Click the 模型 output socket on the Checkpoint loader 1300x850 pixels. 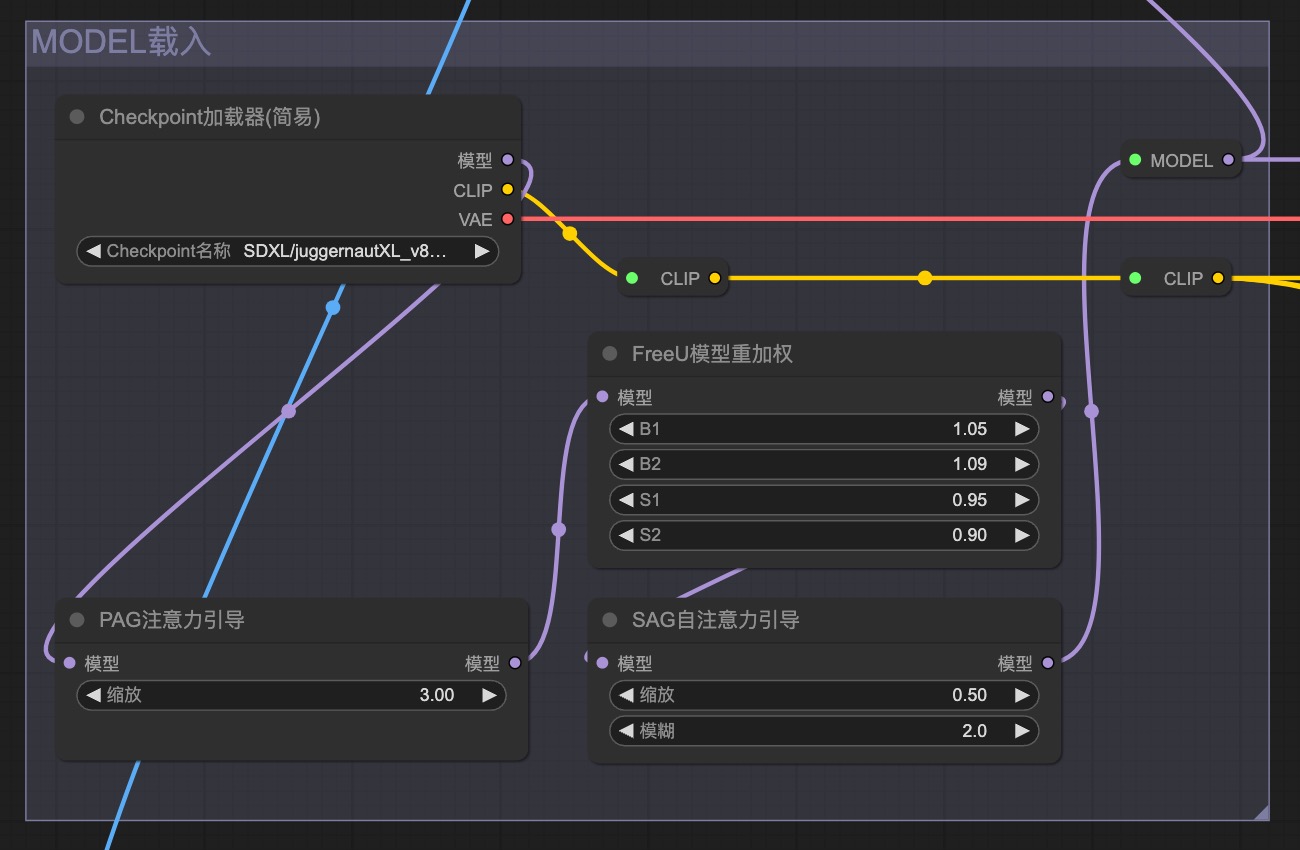tap(507, 160)
